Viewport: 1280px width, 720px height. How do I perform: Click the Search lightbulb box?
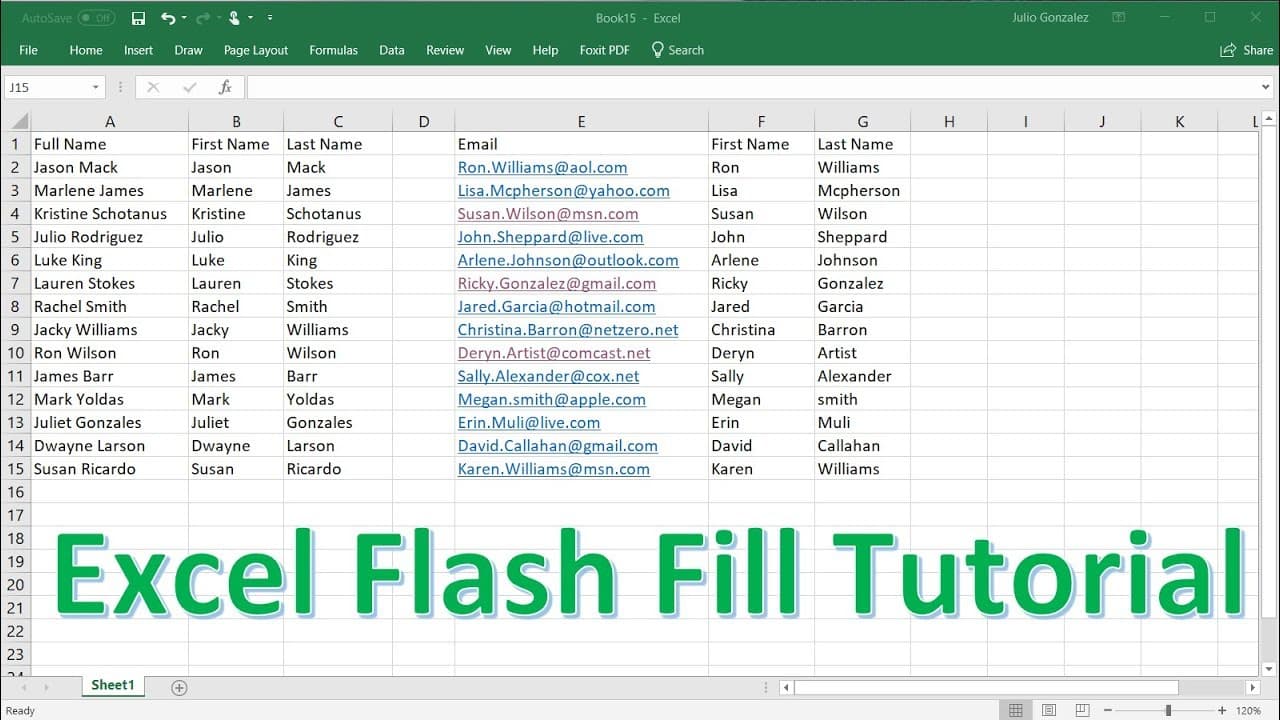(x=678, y=50)
